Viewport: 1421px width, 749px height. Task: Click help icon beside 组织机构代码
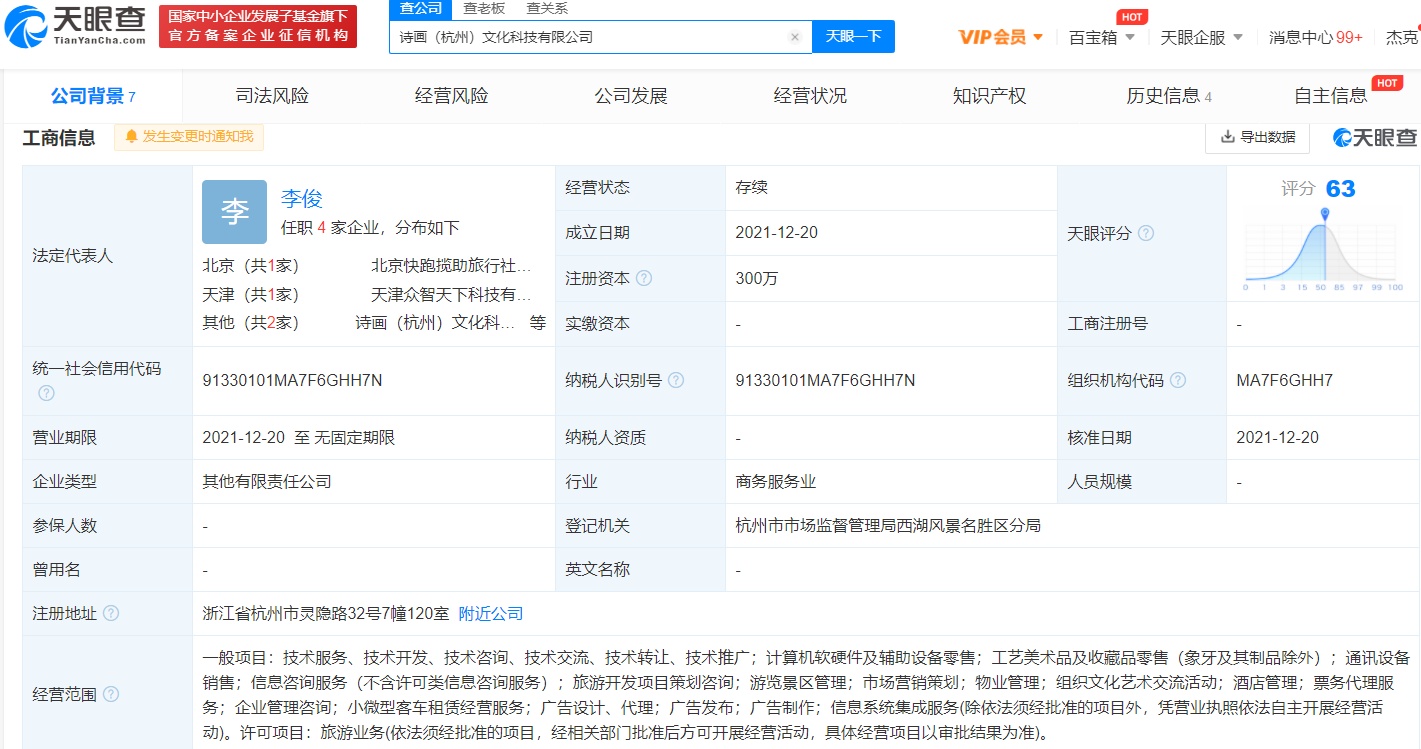pyautogui.click(x=1178, y=380)
